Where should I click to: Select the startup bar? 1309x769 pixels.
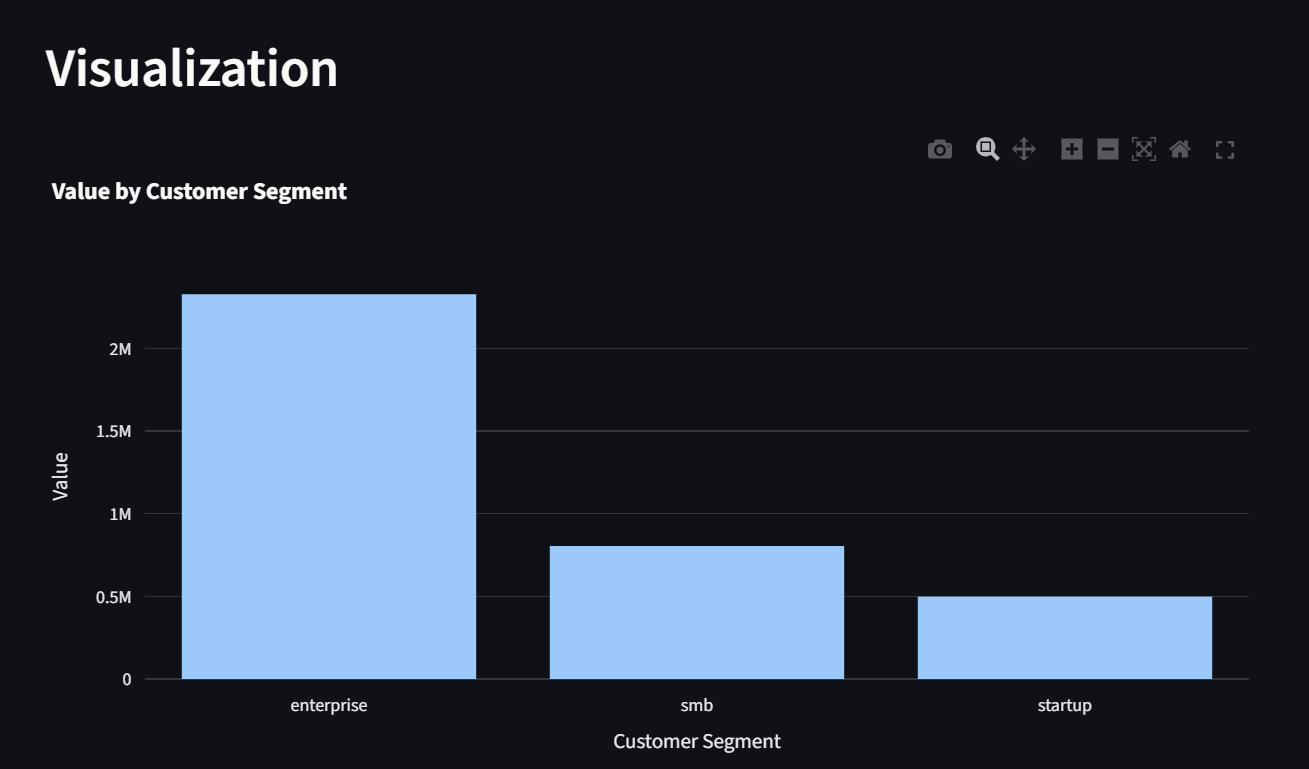pyautogui.click(x=1065, y=638)
